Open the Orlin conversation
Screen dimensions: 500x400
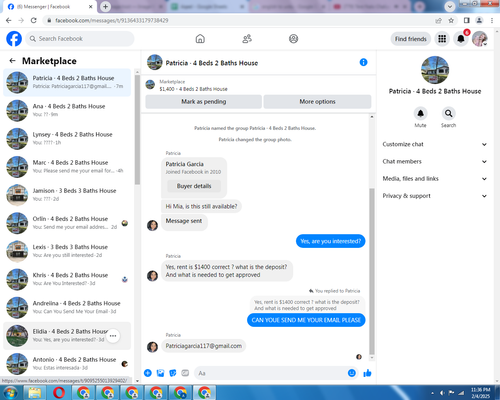coord(67,223)
